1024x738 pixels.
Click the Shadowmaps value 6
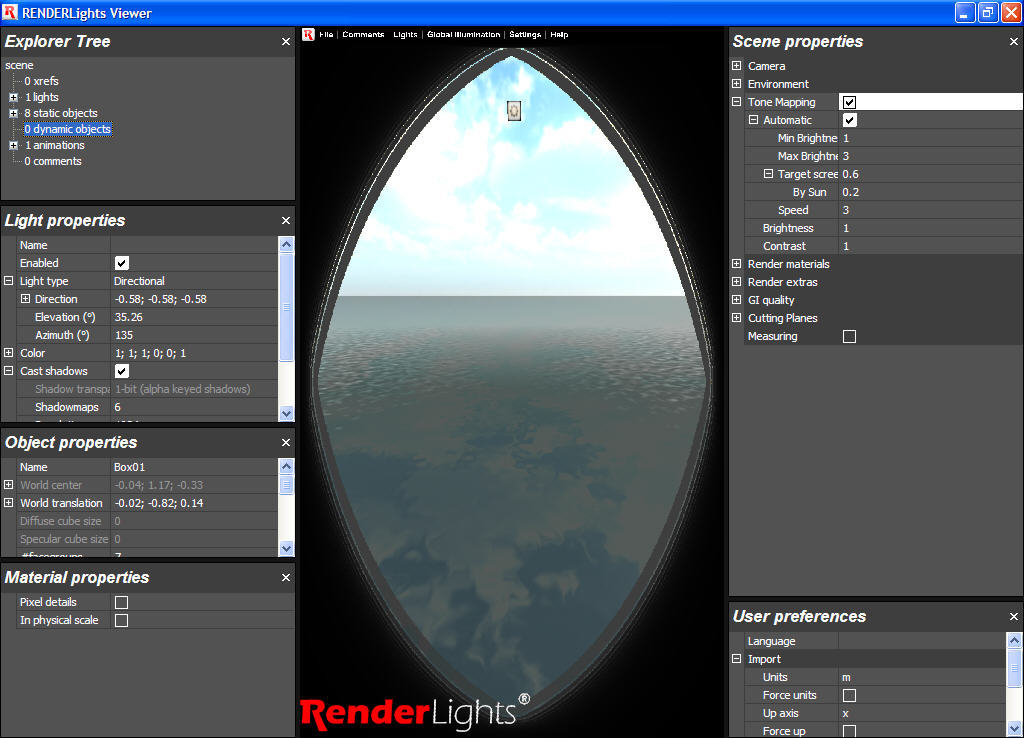point(194,407)
